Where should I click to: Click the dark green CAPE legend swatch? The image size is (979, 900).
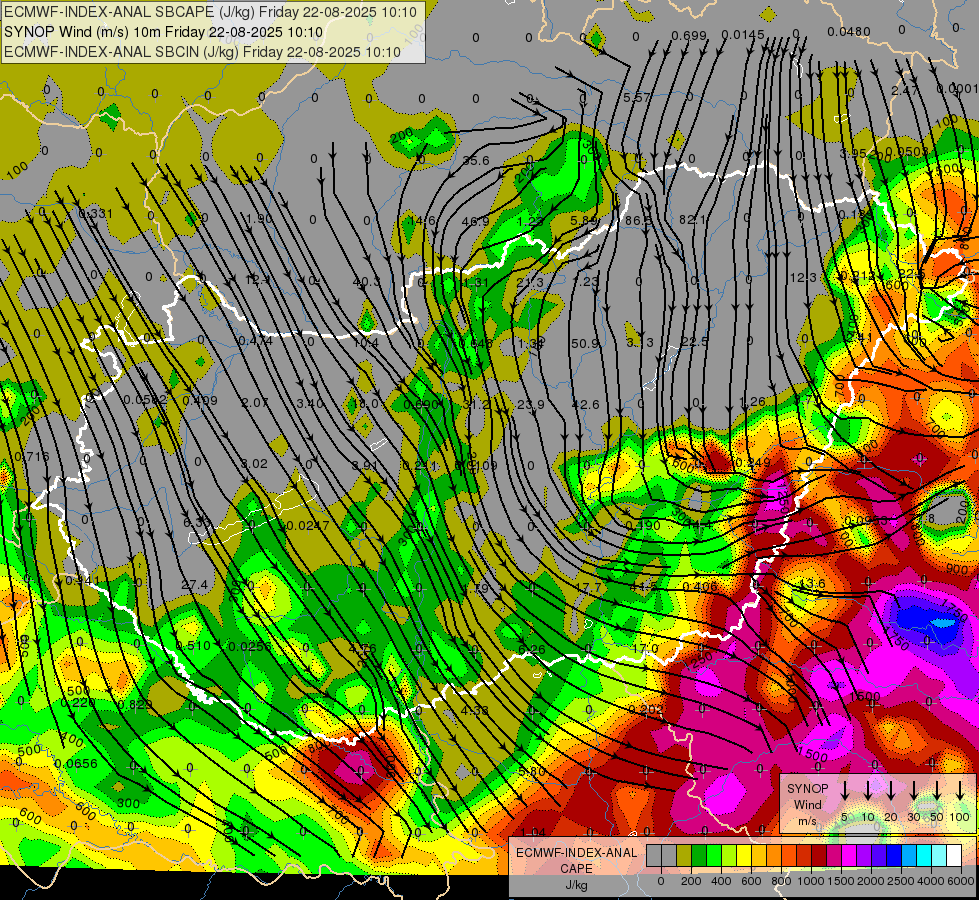(699, 855)
